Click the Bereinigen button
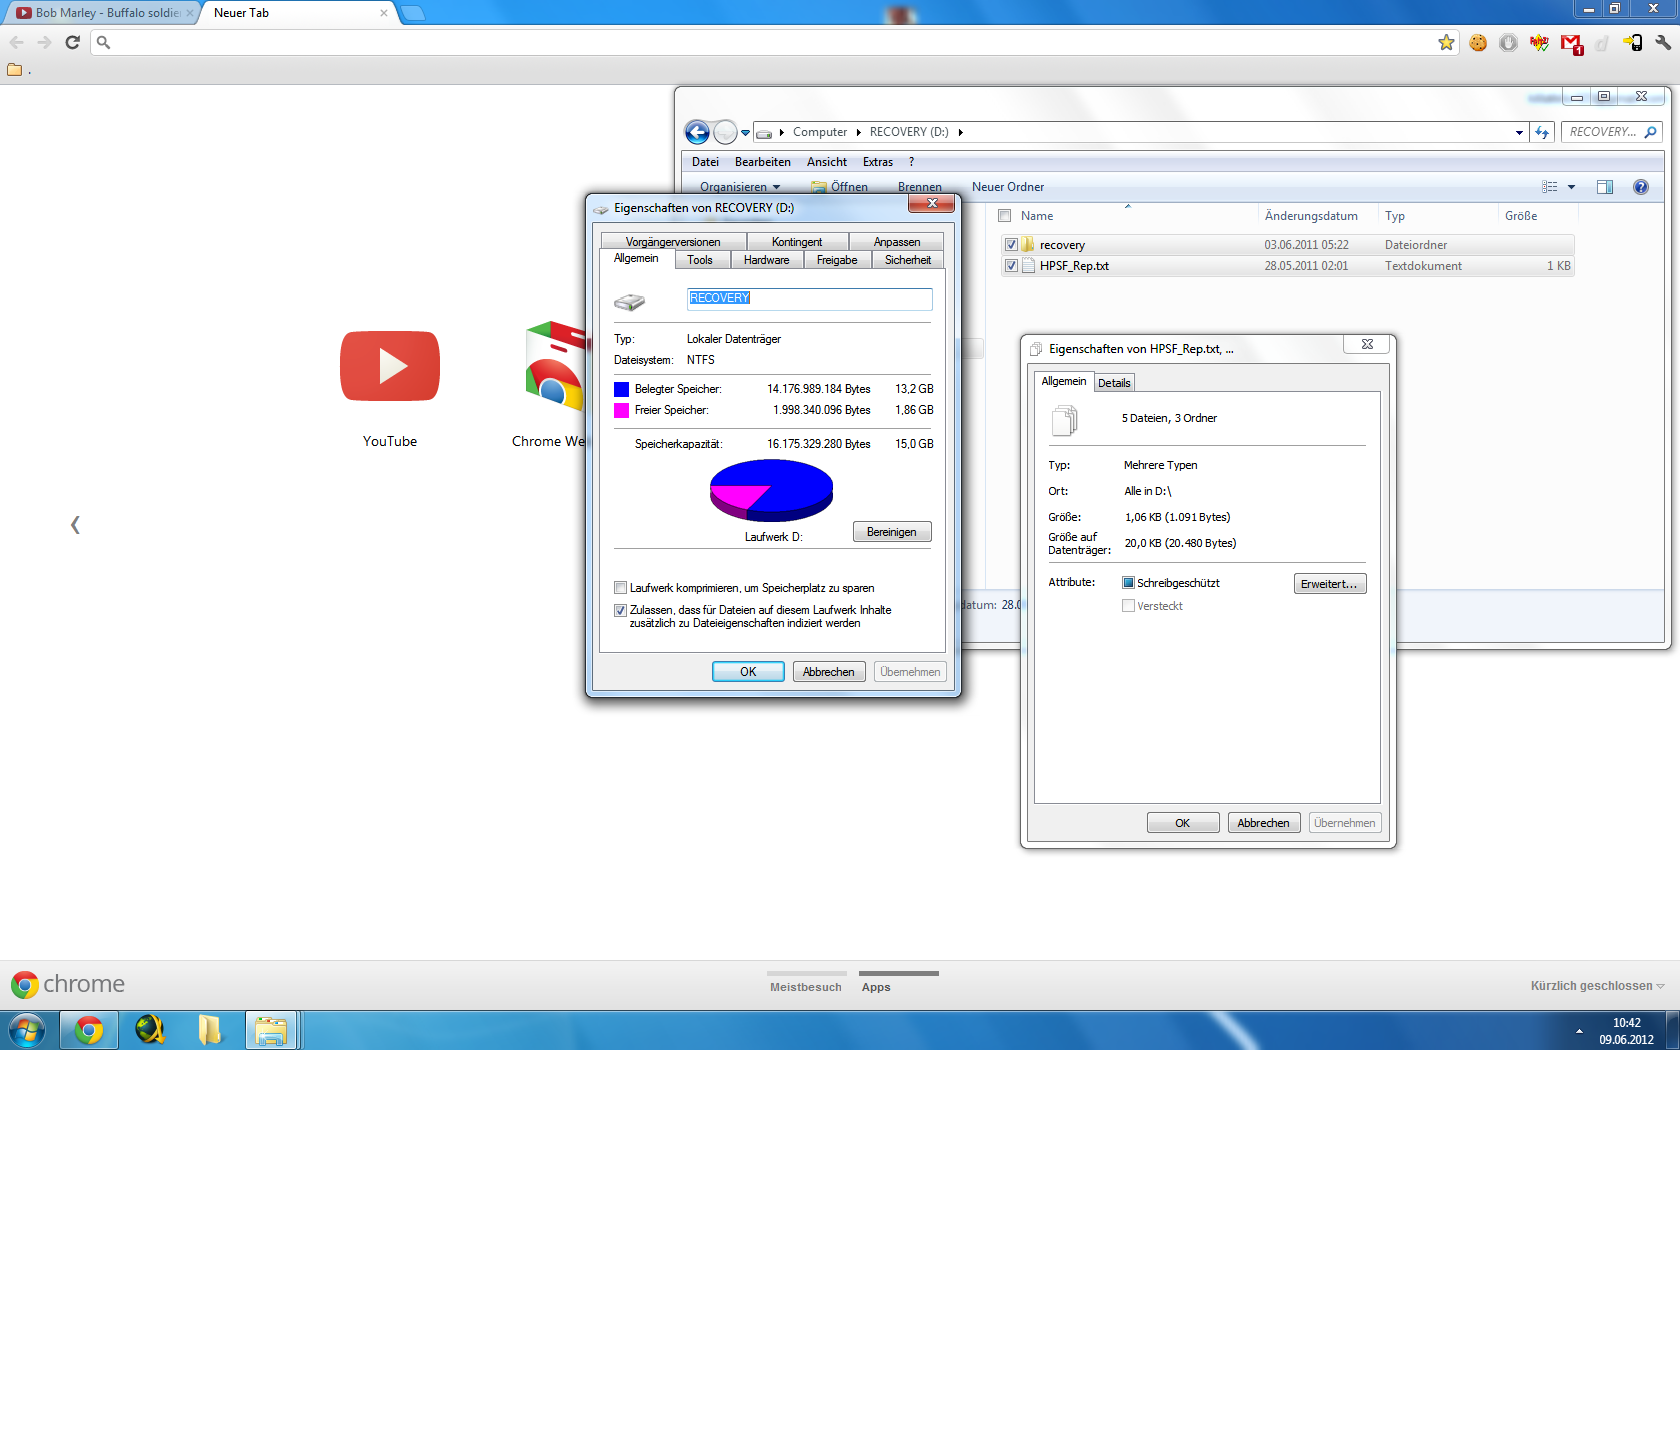The image size is (1680, 1448). click(892, 532)
